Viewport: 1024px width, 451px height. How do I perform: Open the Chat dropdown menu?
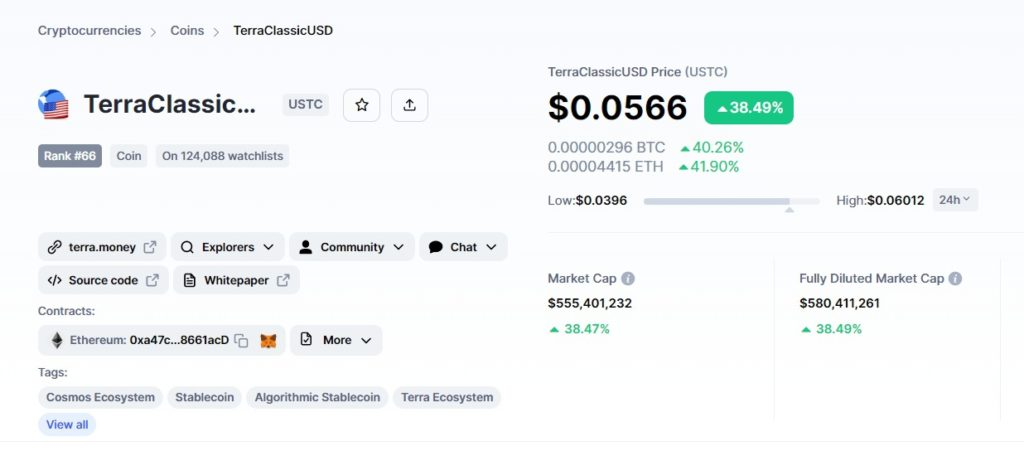(463, 247)
